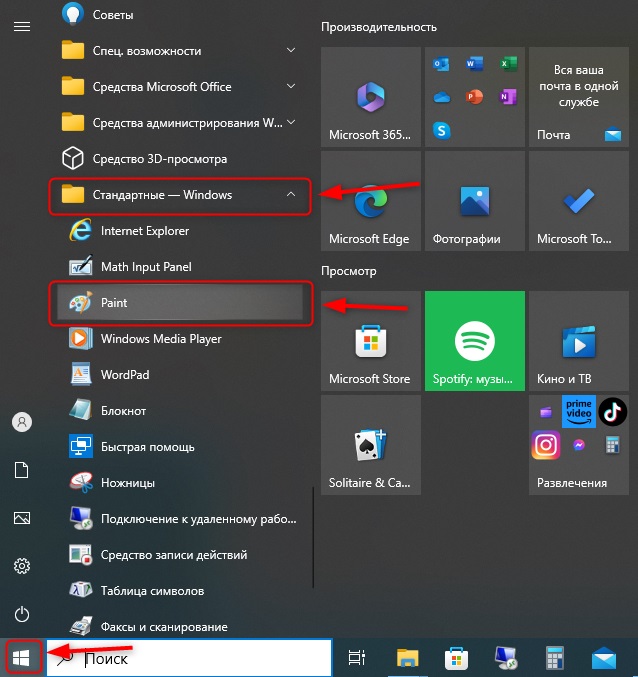Open Calculator on taskbar
The height and width of the screenshot is (677, 638).
555,658
